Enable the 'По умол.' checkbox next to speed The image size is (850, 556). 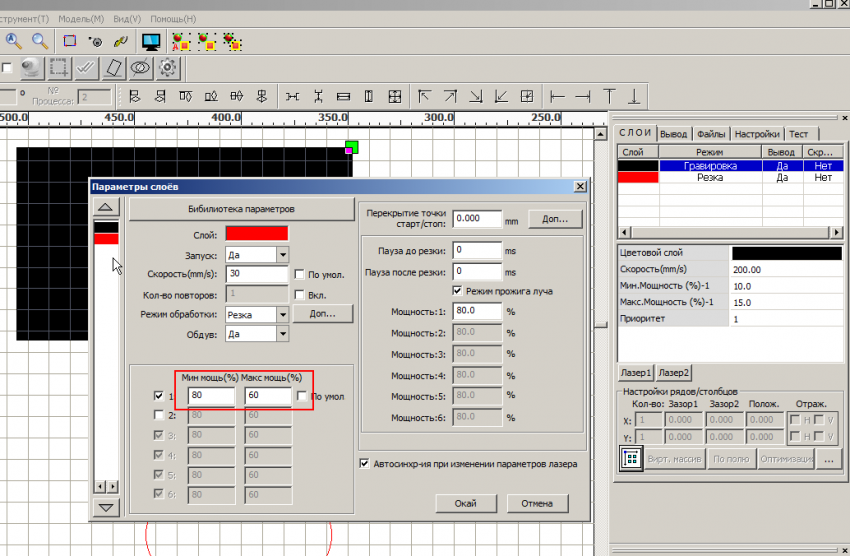[299, 274]
